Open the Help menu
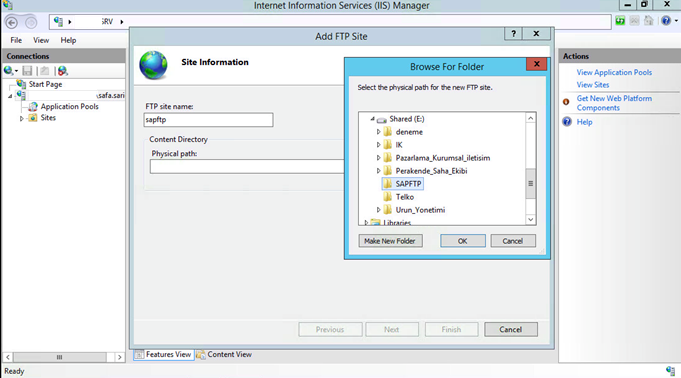681x378 pixels. 68,40
